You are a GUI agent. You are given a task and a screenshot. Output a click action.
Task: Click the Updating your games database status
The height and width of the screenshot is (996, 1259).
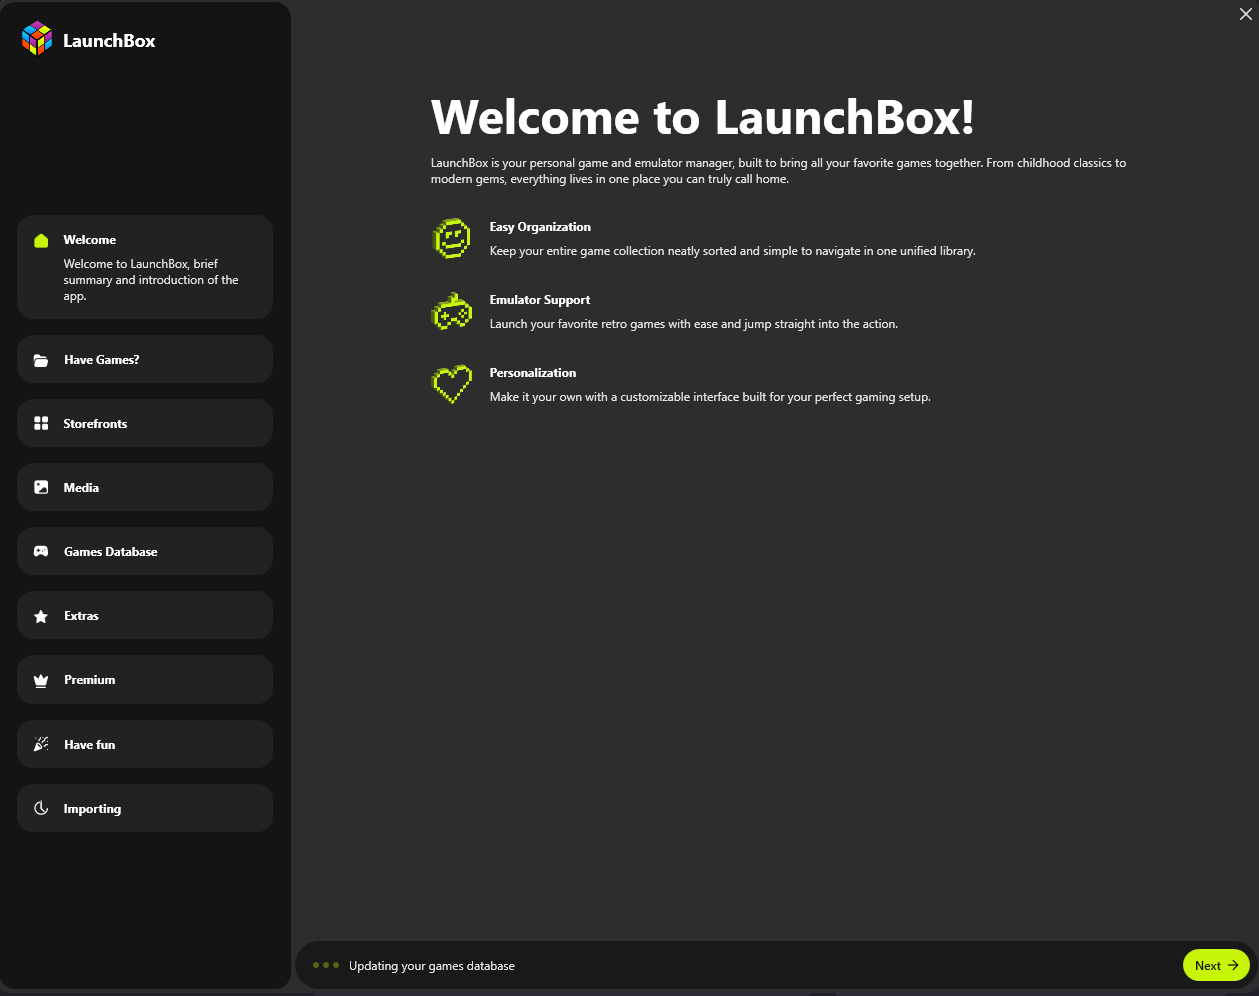tap(432, 966)
